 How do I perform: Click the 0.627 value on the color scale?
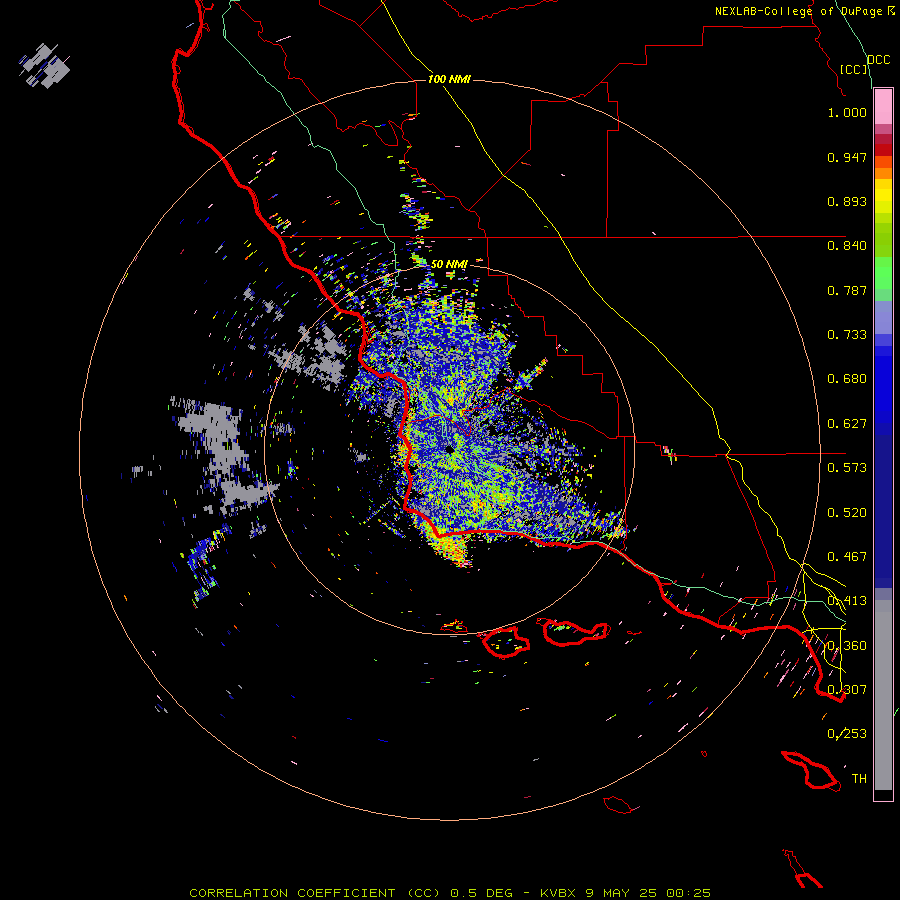click(x=847, y=424)
